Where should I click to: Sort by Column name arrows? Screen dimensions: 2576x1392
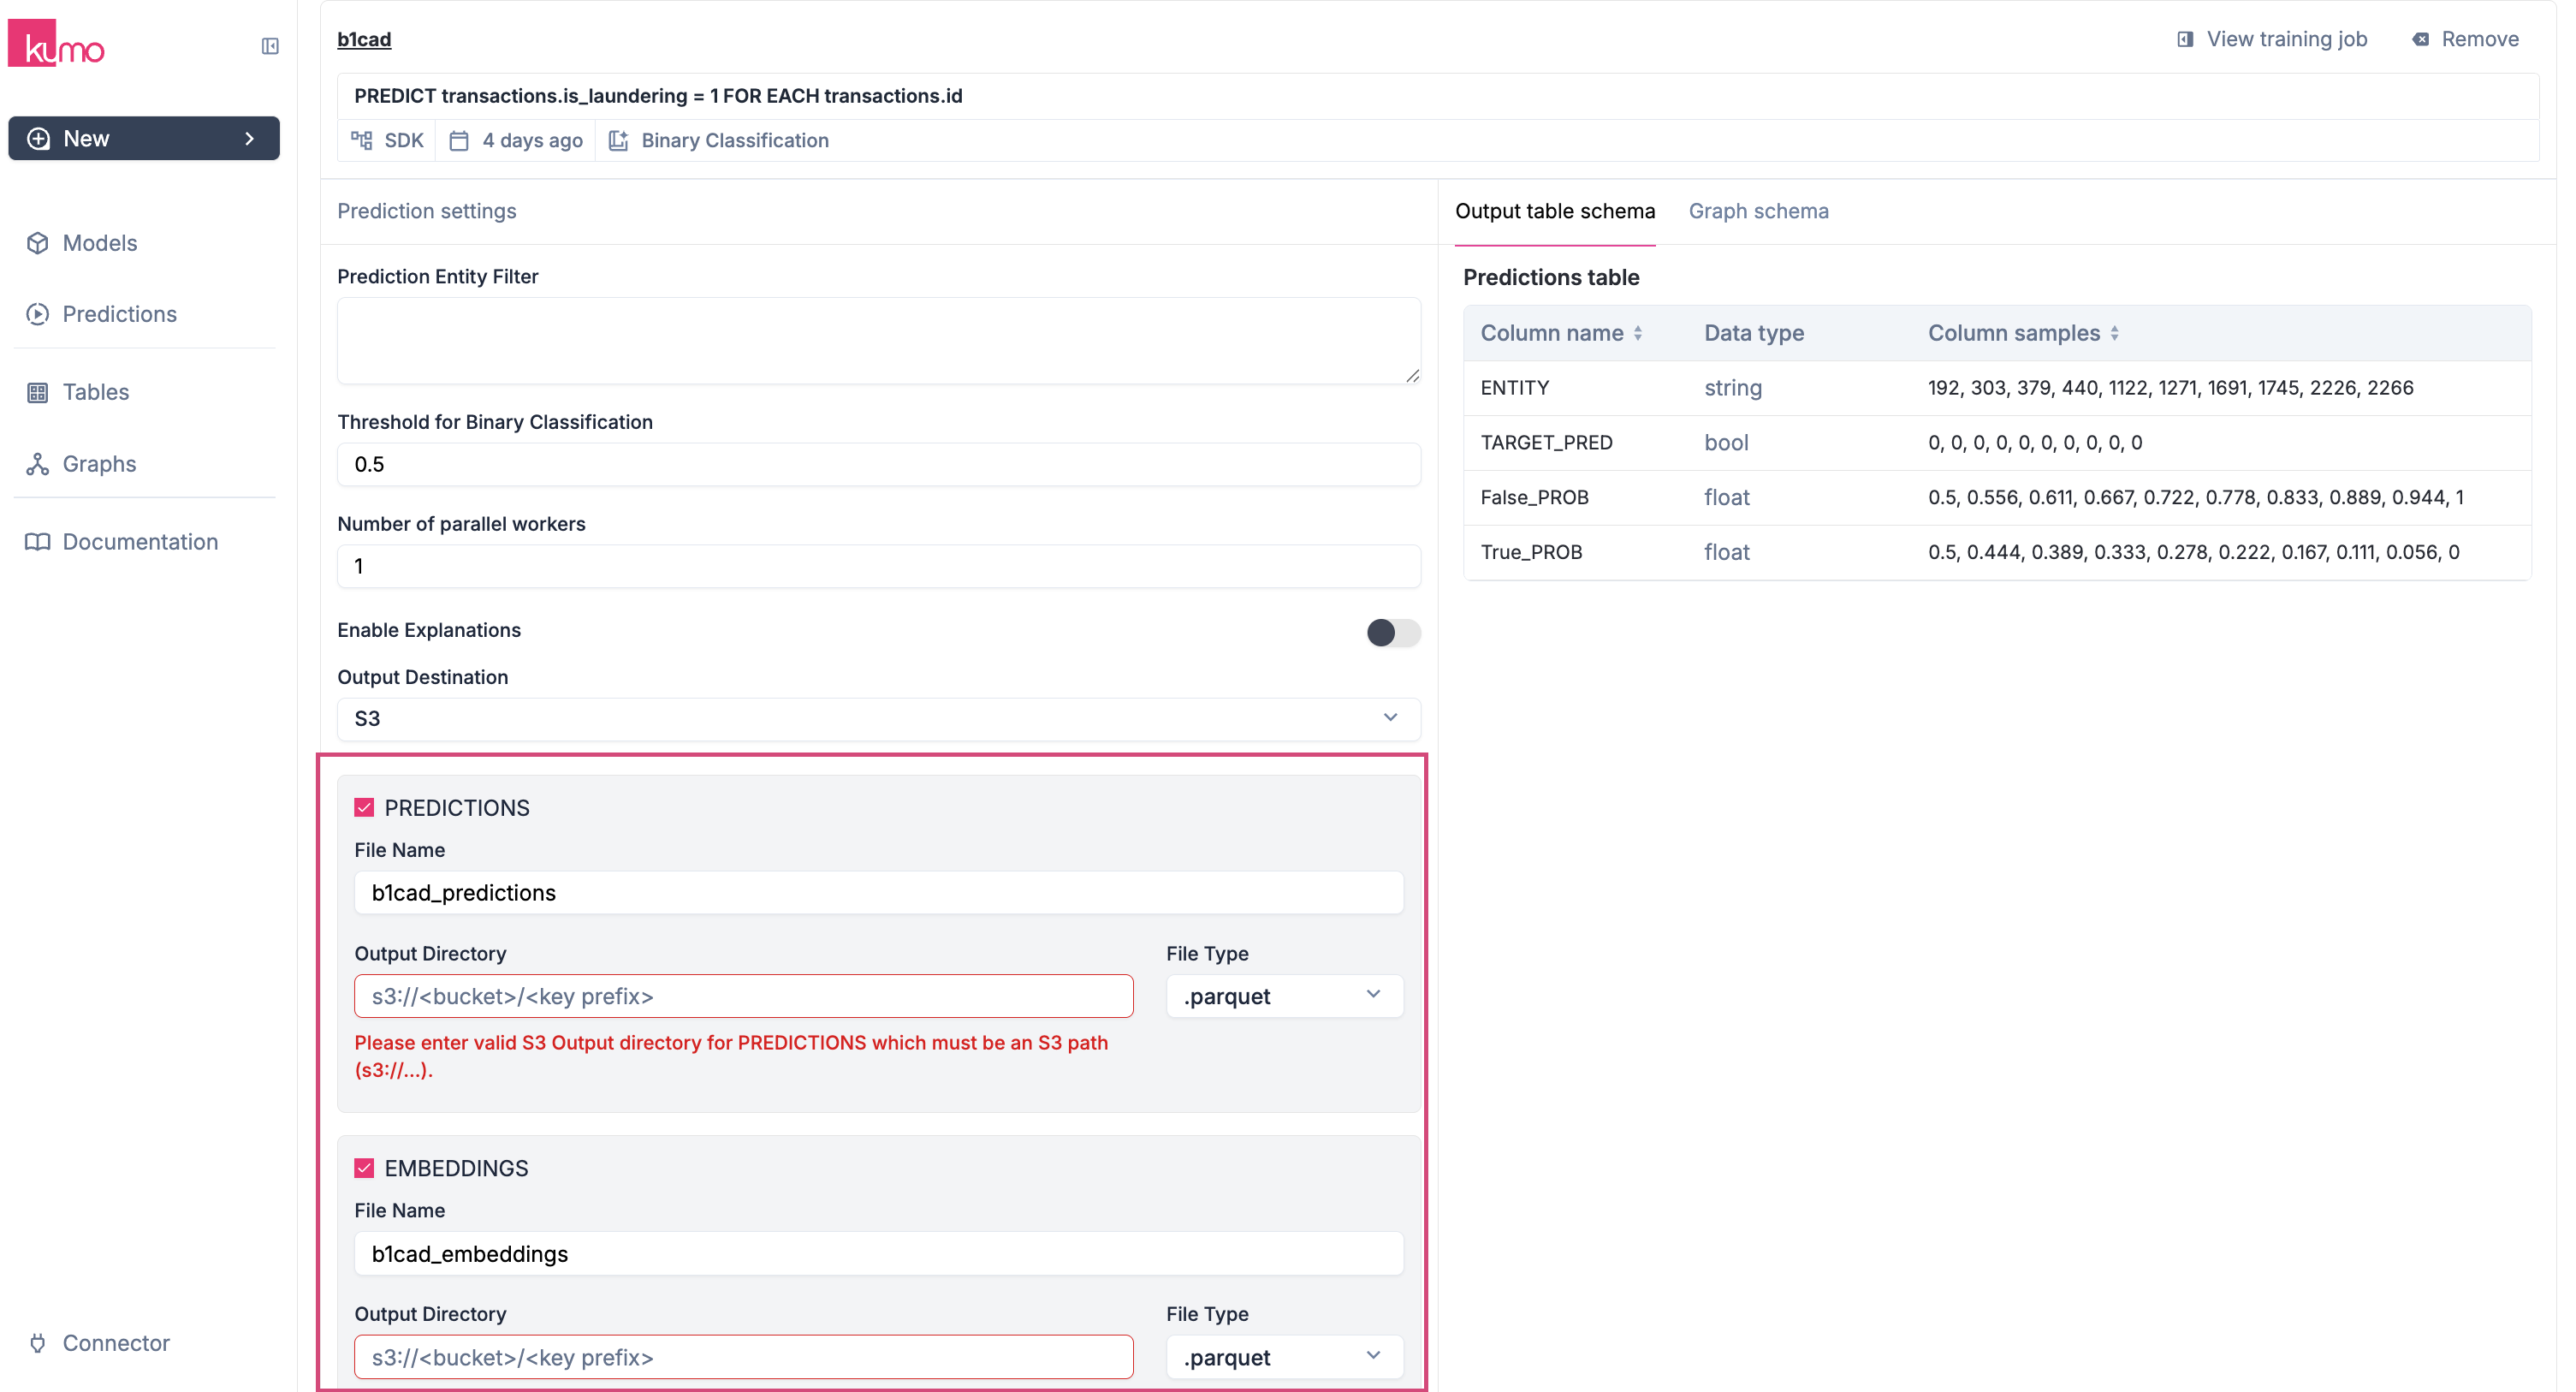1638,333
